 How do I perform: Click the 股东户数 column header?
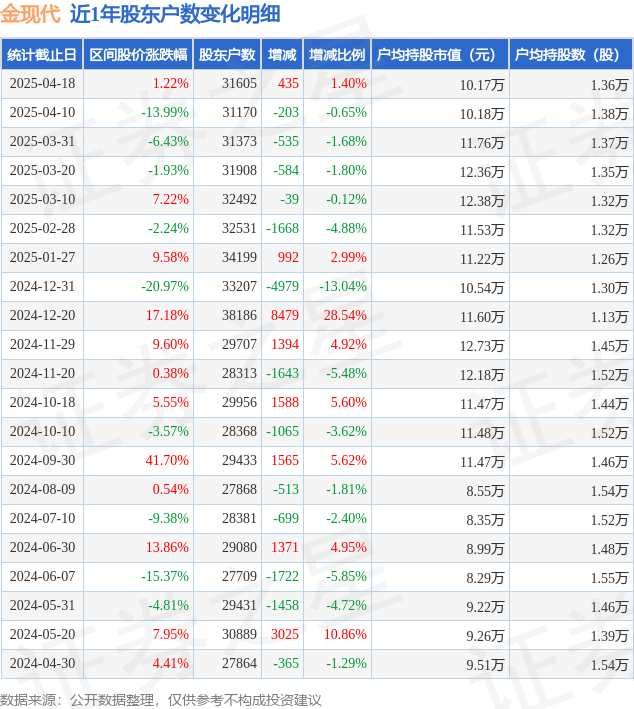point(227,55)
